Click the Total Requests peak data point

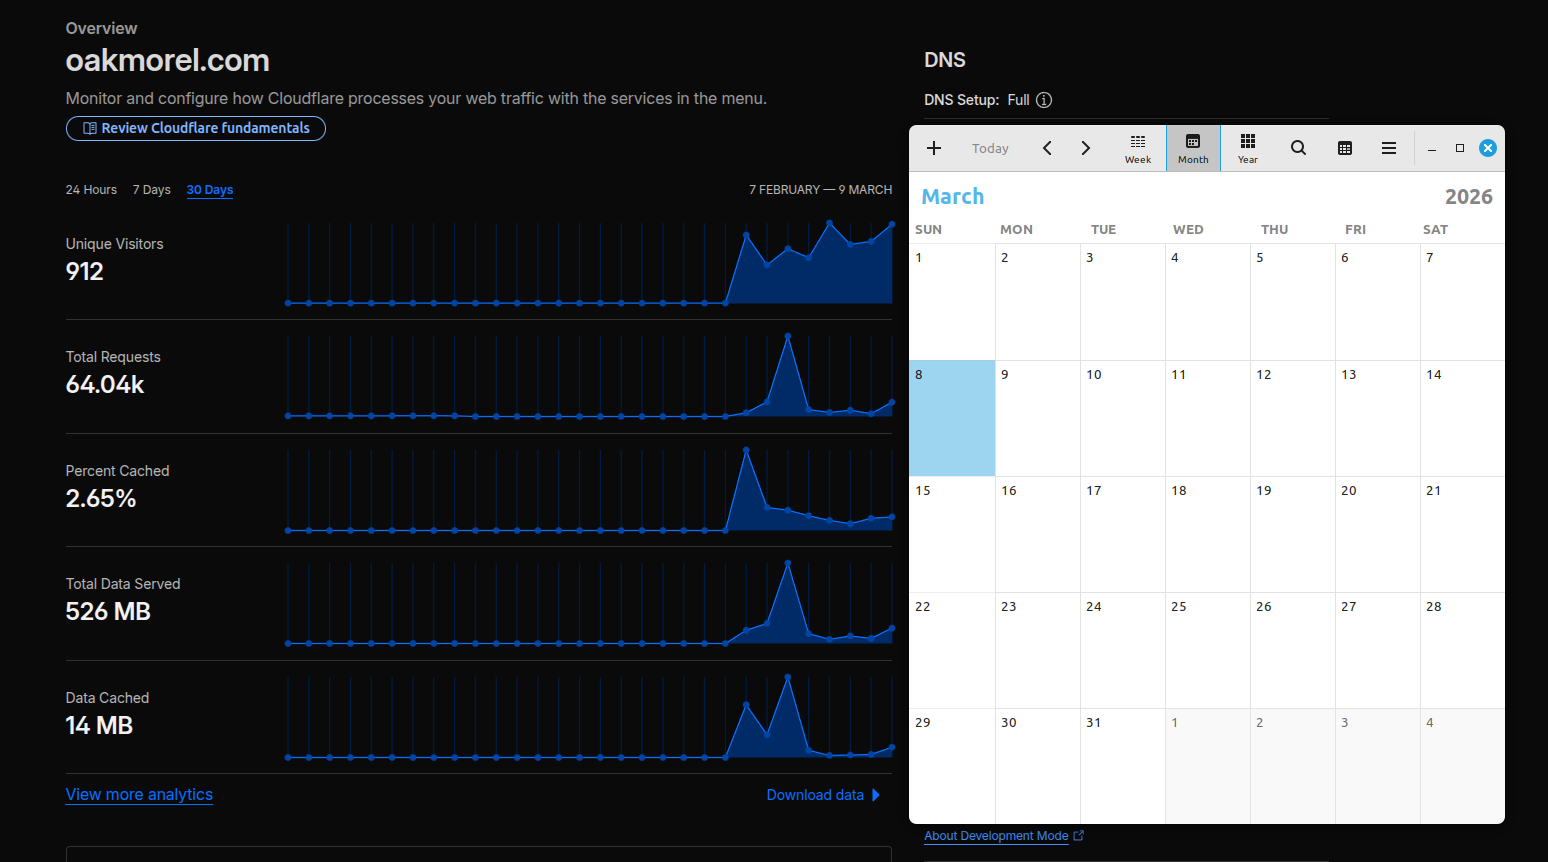coord(788,337)
